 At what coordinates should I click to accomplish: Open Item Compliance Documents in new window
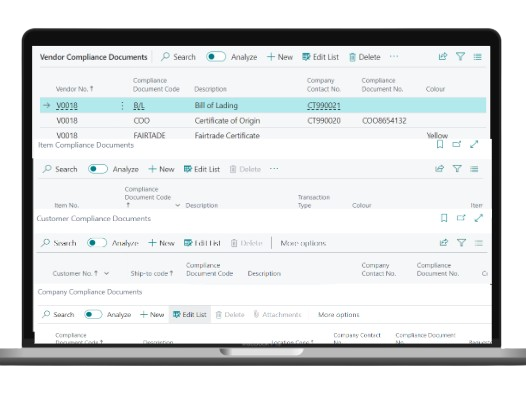[457, 145]
